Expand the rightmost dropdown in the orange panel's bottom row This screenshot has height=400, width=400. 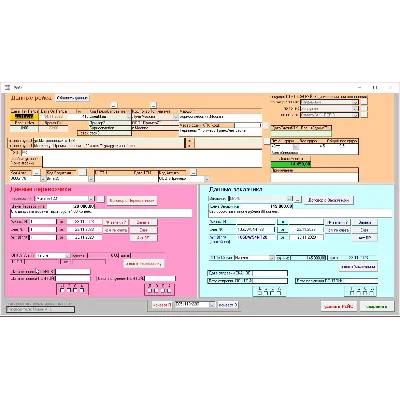click(207, 179)
